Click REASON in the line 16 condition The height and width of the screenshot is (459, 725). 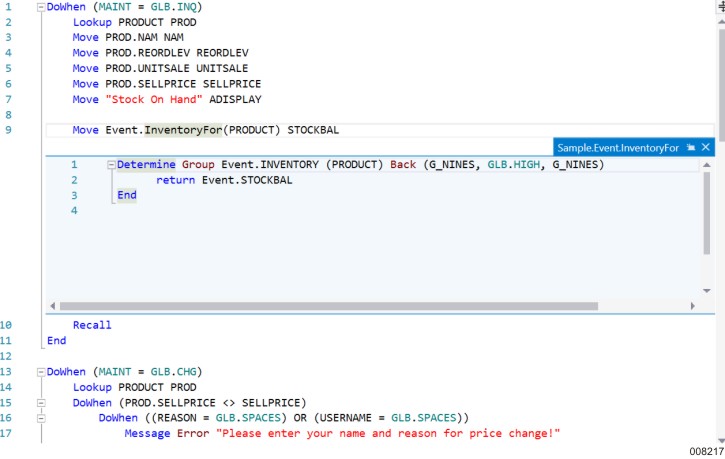coord(177,418)
